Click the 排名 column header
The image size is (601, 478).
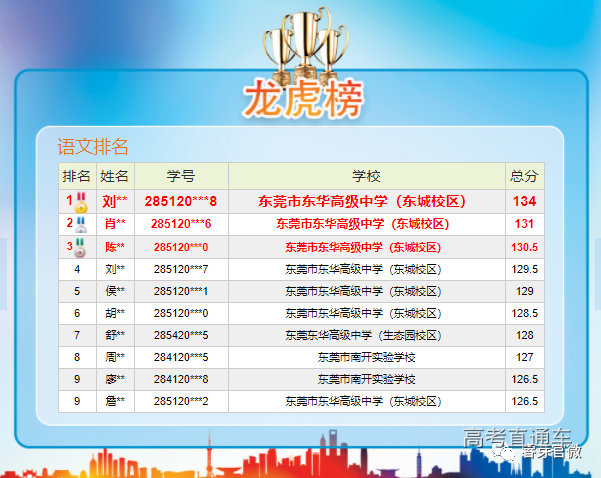[x=77, y=176]
